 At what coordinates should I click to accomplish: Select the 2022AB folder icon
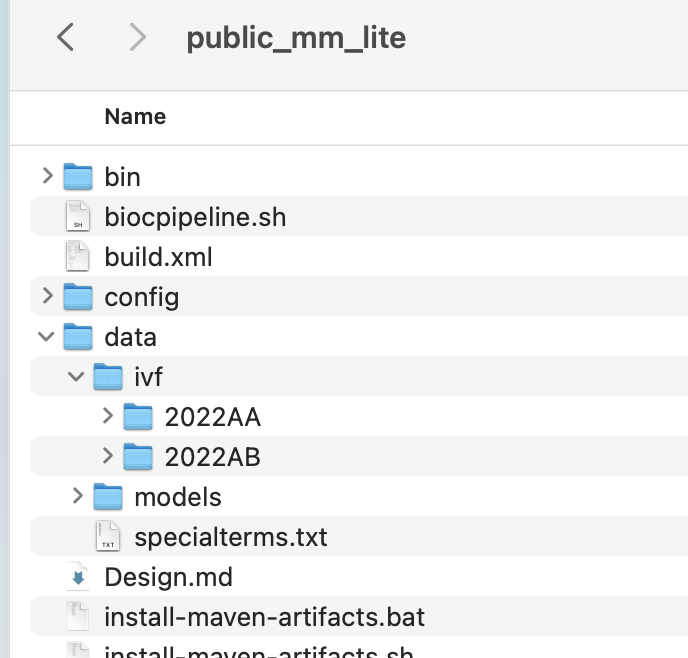coord(138,456)
